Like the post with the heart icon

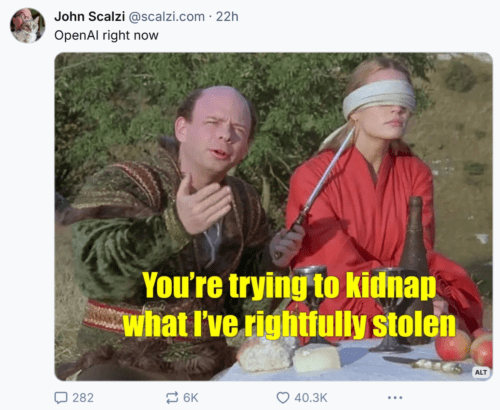283,398
